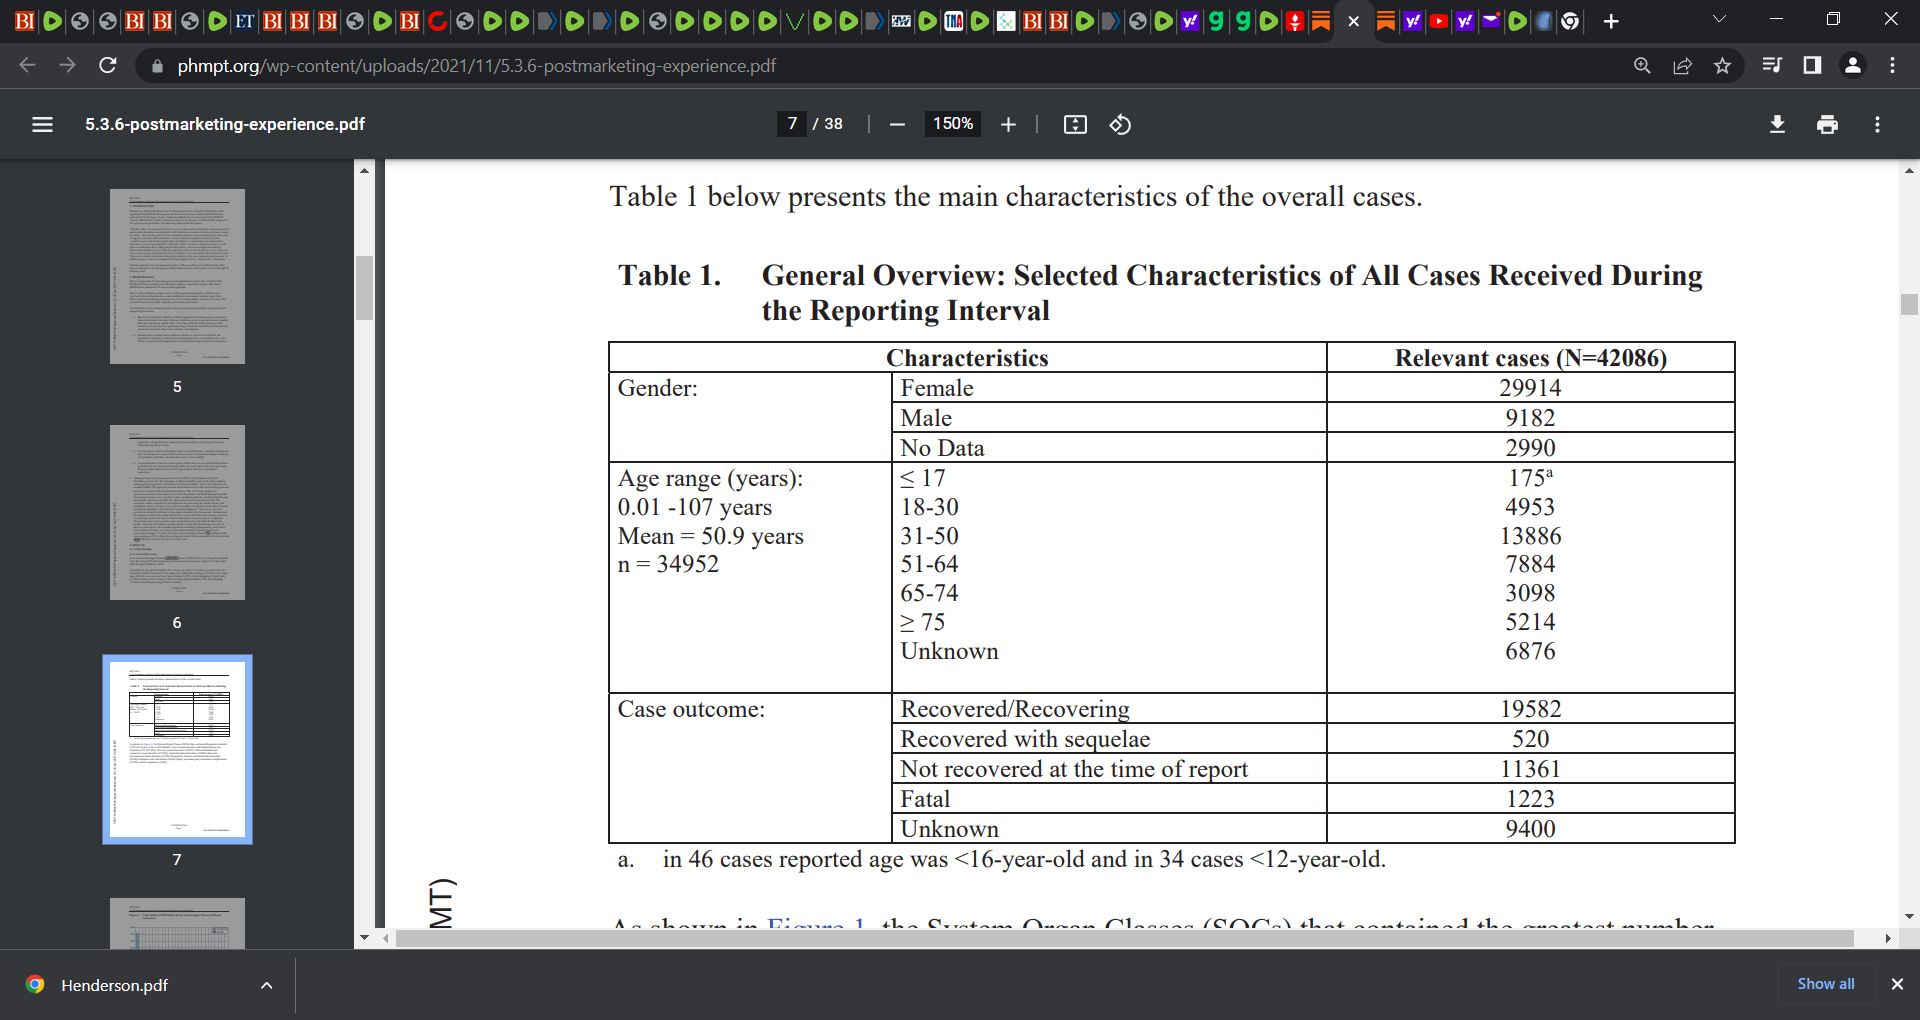This screenshot has height=1020, width=1920.
Task: Click the Female count 29914
Action: click(1530, 388)
